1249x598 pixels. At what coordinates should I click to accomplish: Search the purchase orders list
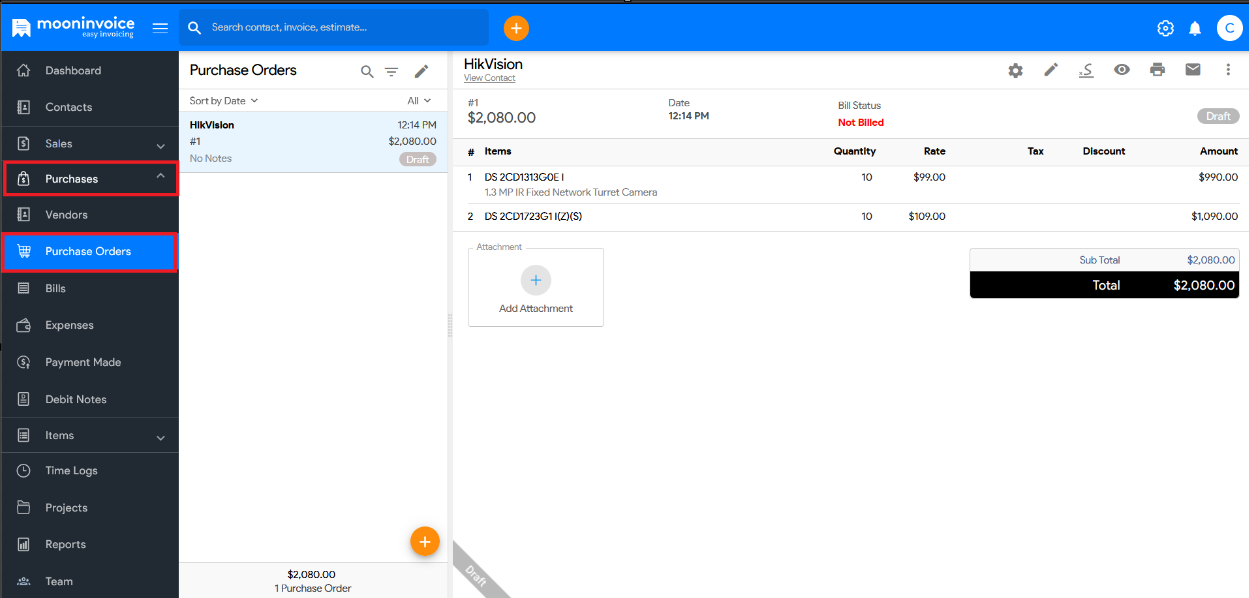[x=367, y=72]
